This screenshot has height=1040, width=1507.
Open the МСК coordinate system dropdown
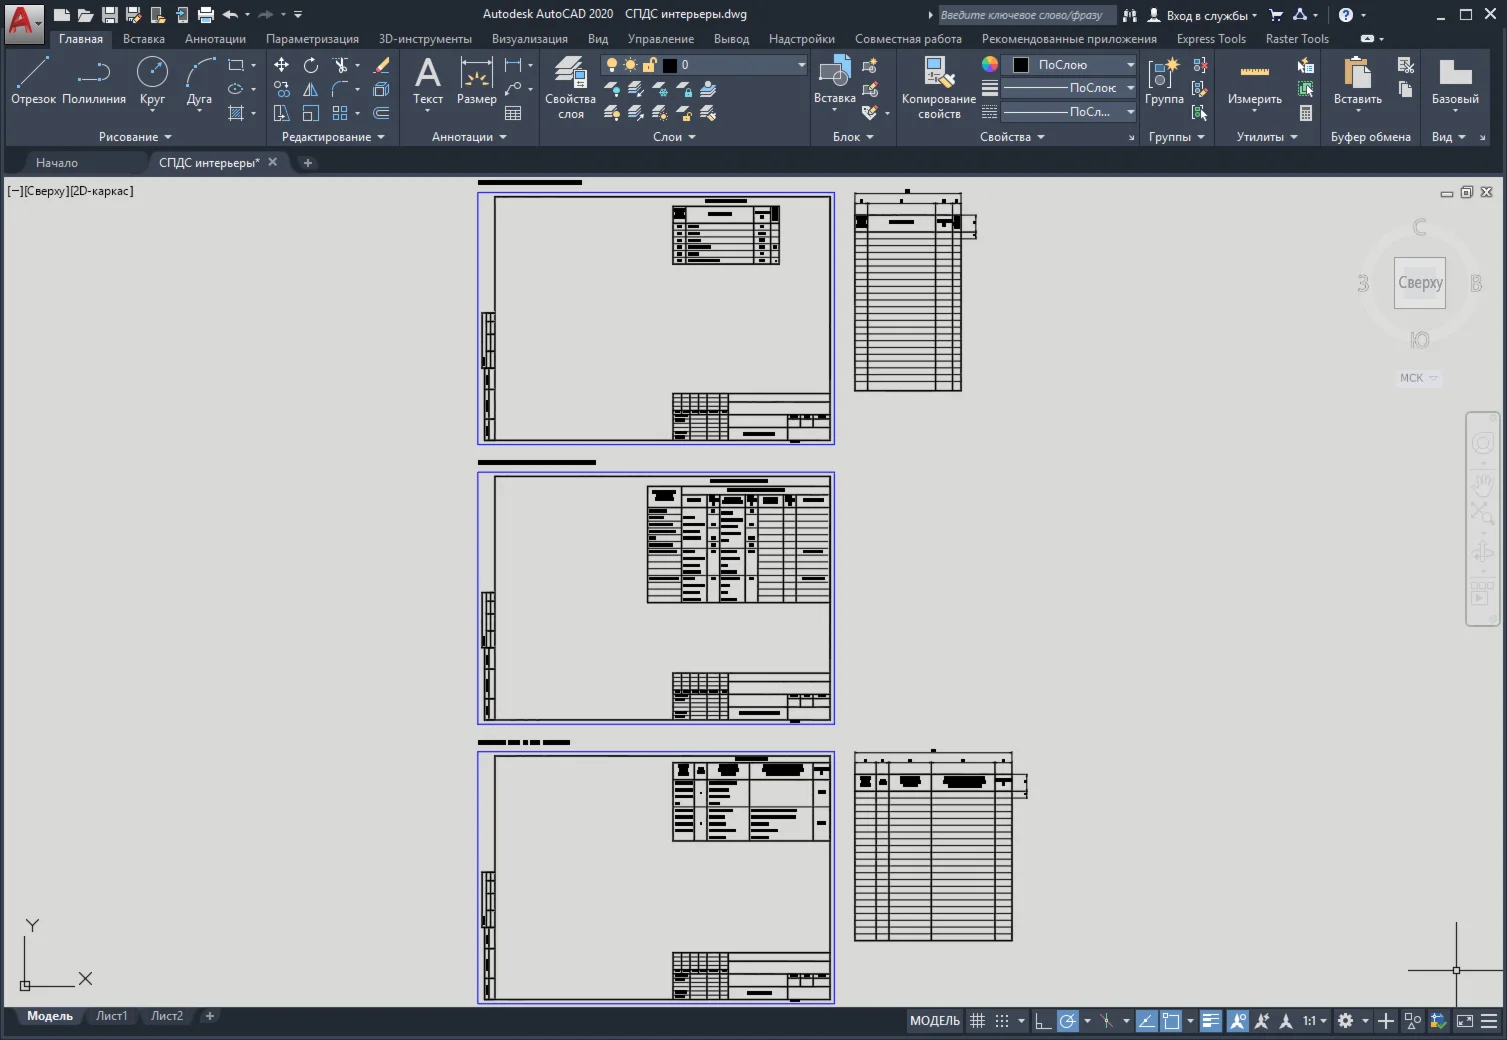(x=1418, y=378)
